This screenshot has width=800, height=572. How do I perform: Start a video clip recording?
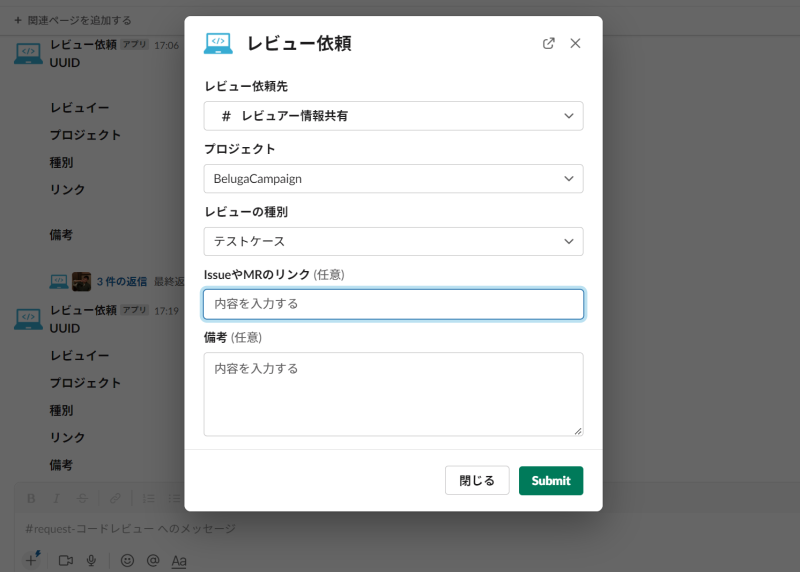point(66,561)
